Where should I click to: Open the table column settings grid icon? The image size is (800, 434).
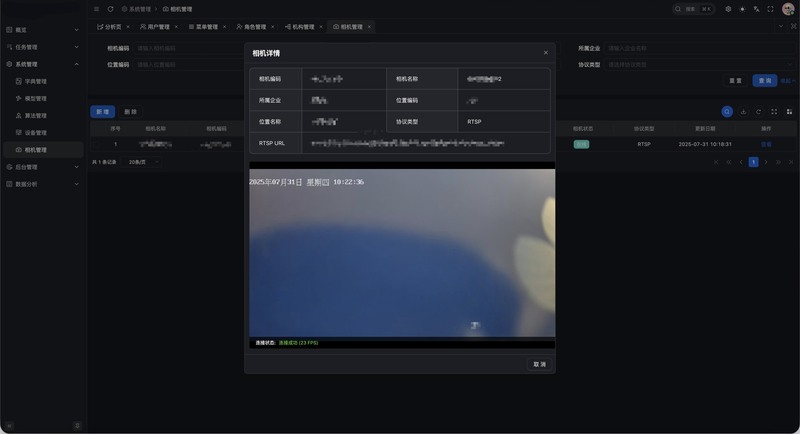(x=789, y=112)
